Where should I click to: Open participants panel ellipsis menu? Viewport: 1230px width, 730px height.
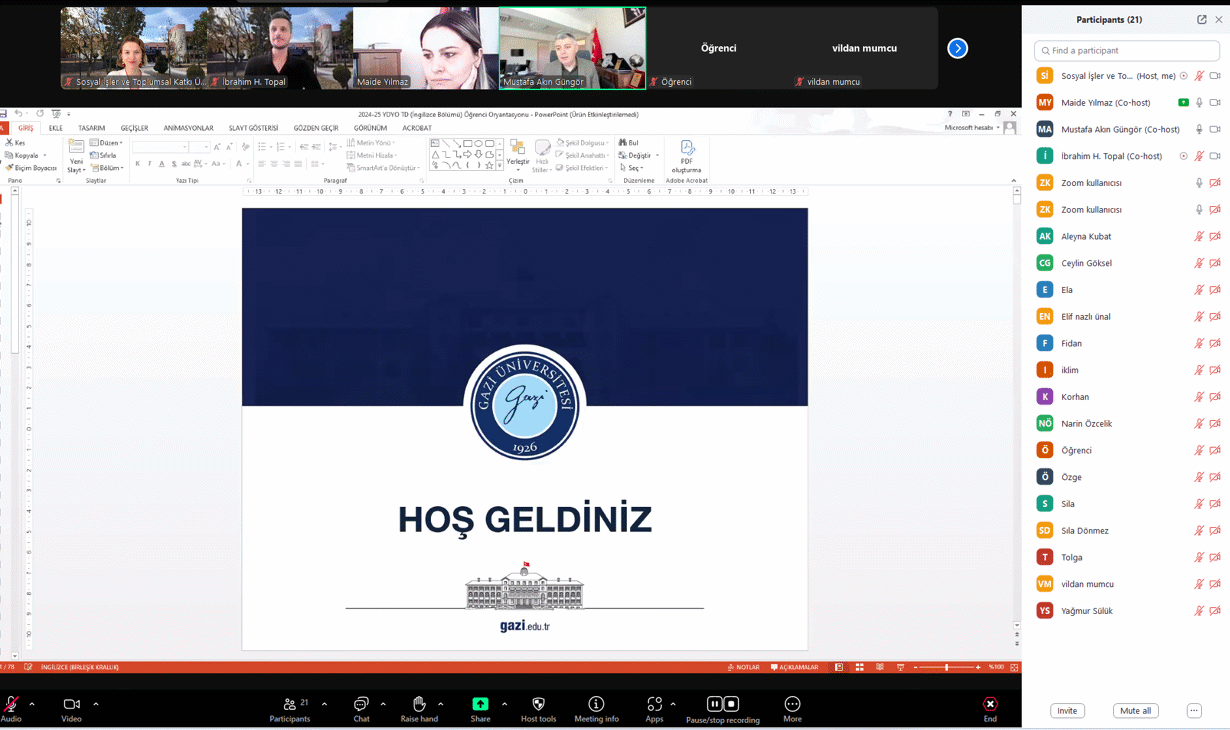(x=1194, y=711)
